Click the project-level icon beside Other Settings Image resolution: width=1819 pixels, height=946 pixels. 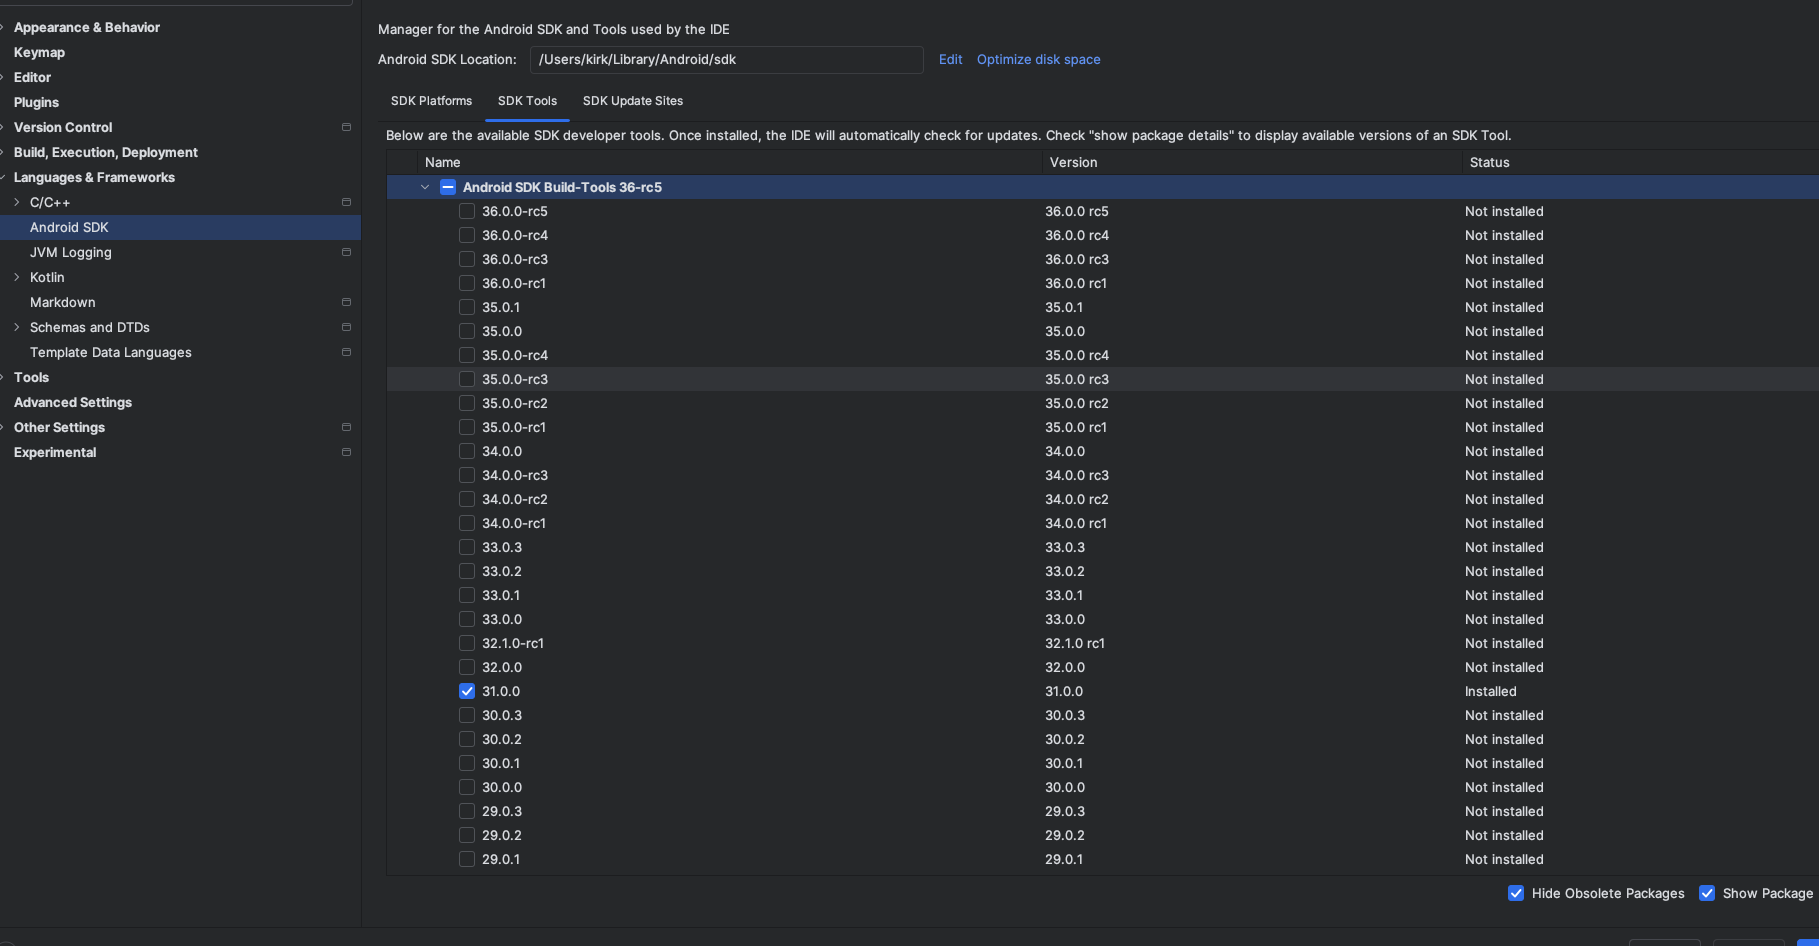(x=346, y=427)
